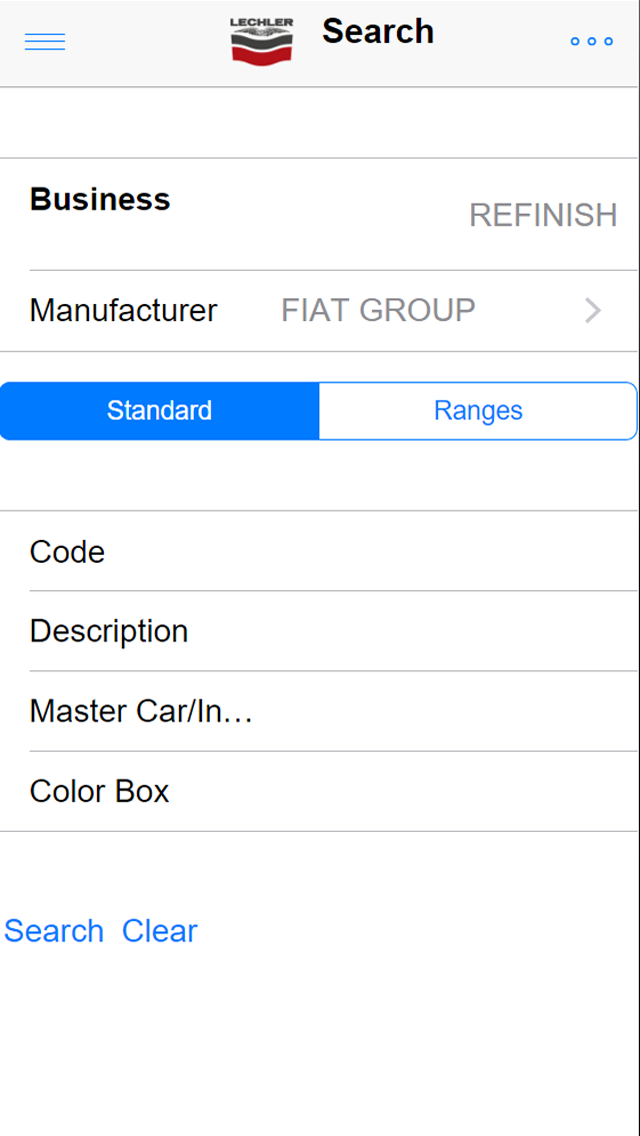Select FIAT GROUP as manufacturer
The width and height of the screenshot is (640, 1136).
point(378,310)
